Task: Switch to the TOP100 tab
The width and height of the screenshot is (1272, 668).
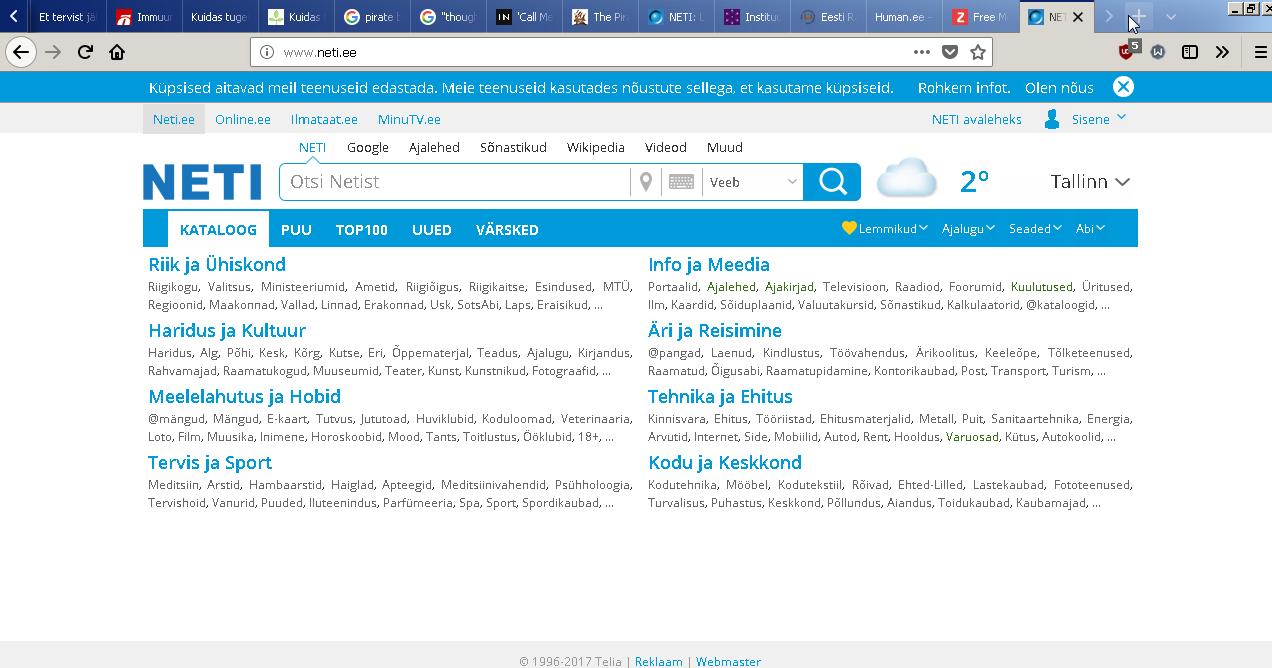Action: 361,230
